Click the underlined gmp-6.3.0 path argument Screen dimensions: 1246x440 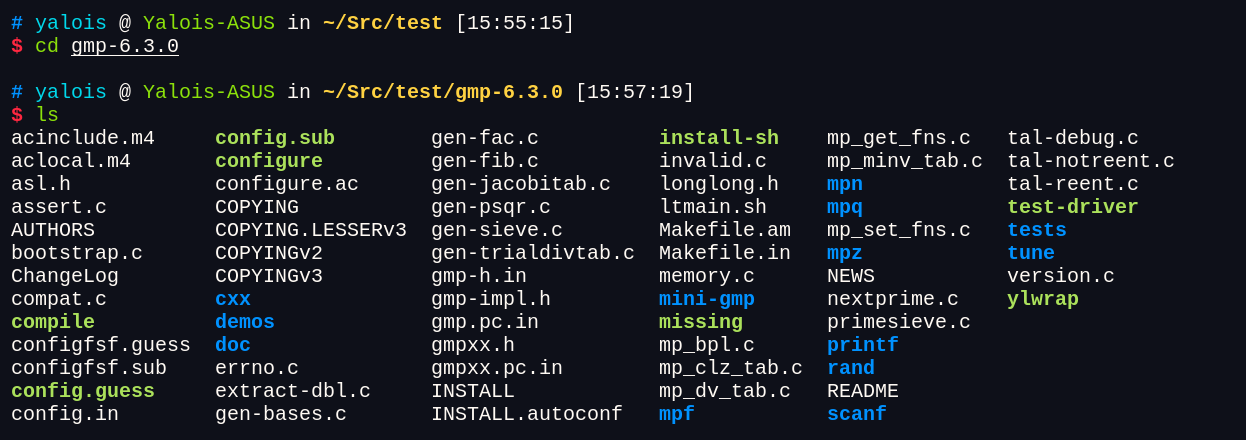point(125,46)
